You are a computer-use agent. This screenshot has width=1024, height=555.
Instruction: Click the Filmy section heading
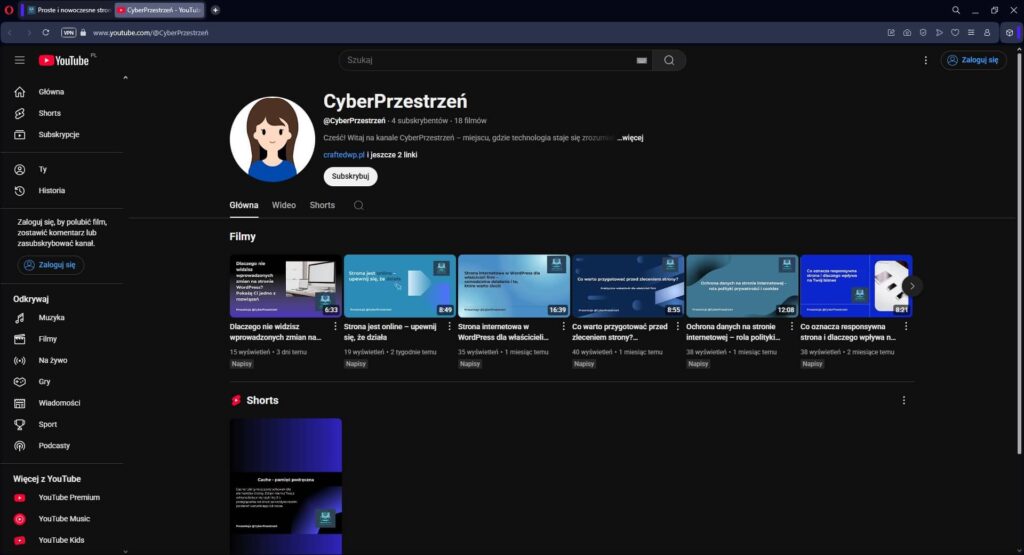pos(242,236)
